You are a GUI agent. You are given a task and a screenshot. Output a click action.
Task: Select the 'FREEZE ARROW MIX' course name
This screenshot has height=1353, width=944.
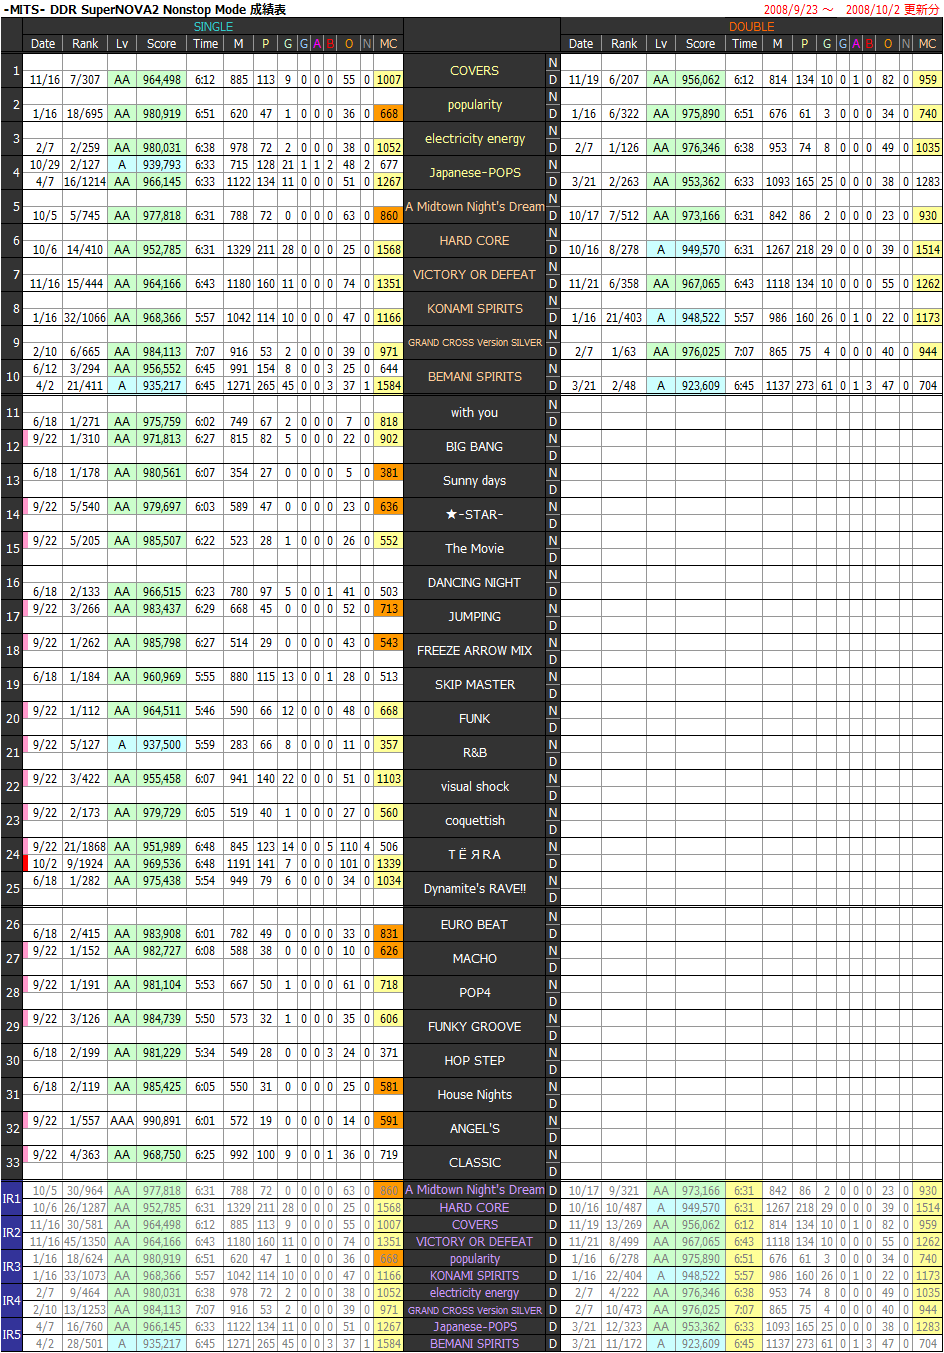click(x=474, y=651)
